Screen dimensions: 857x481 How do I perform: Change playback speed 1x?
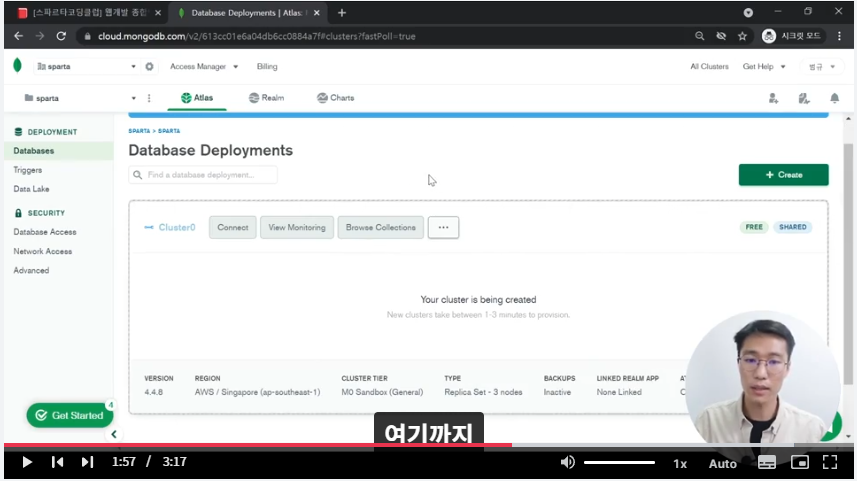tap(680, 464)
